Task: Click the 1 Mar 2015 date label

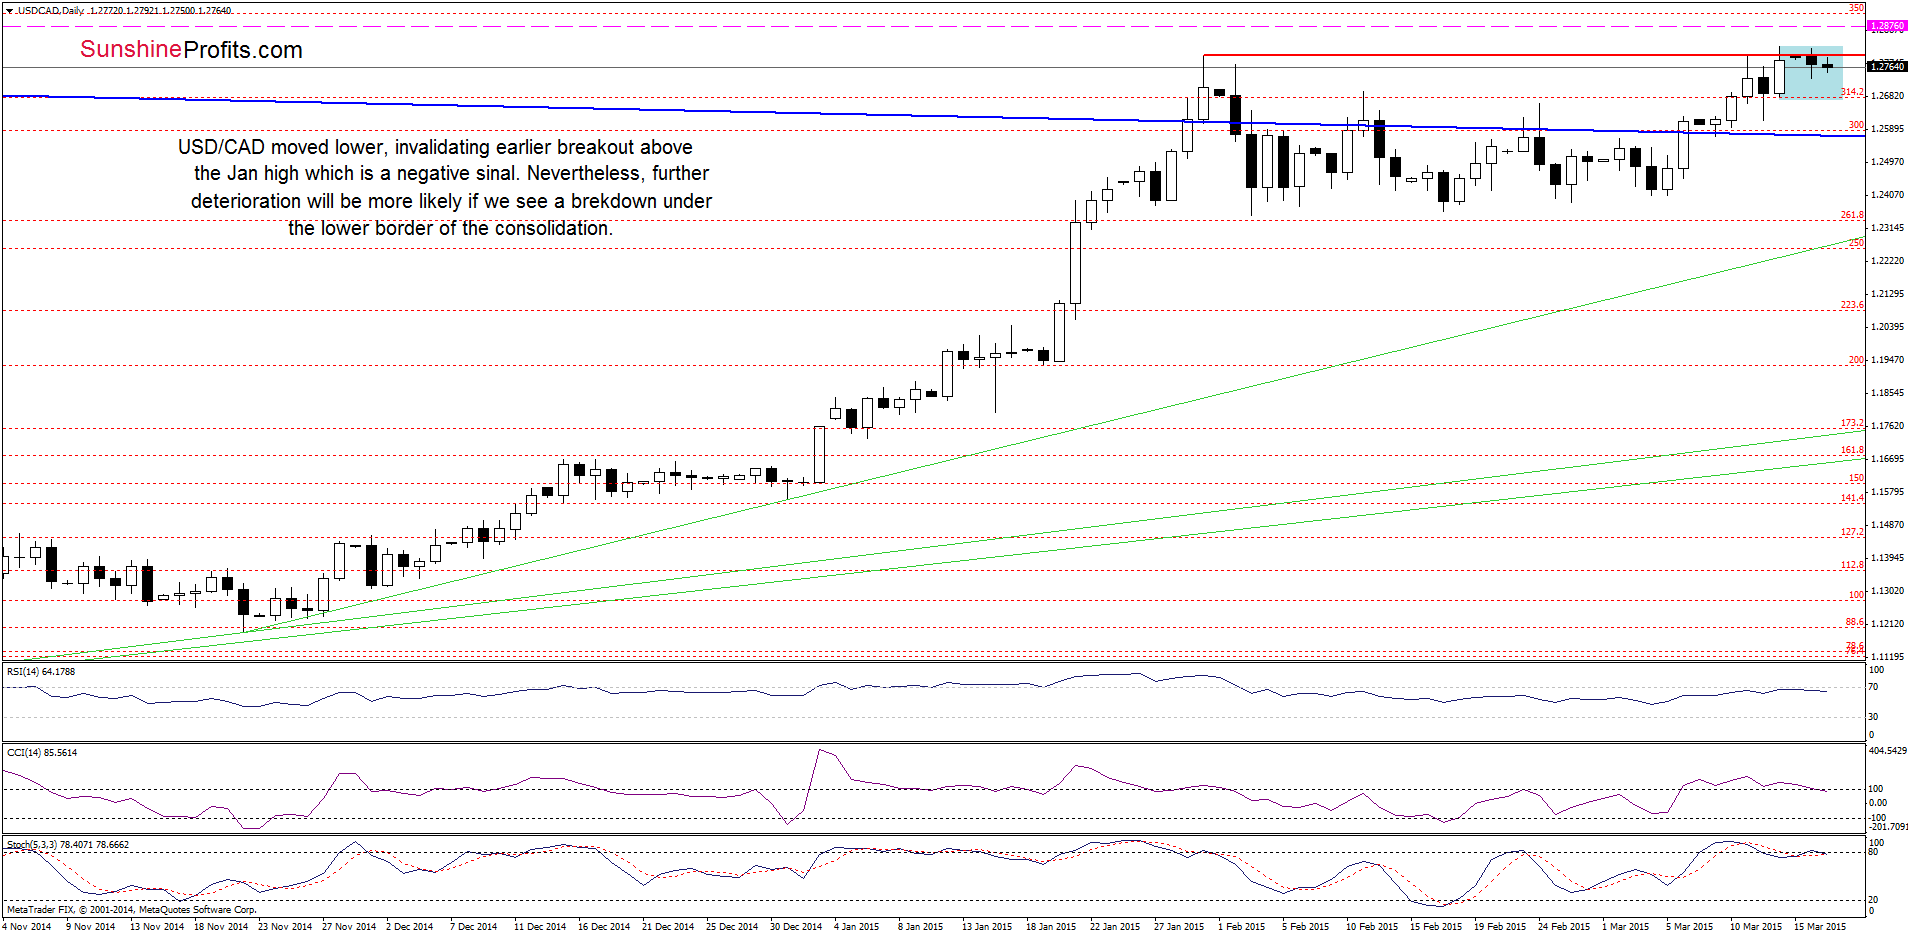Action: coord(1625,926)
